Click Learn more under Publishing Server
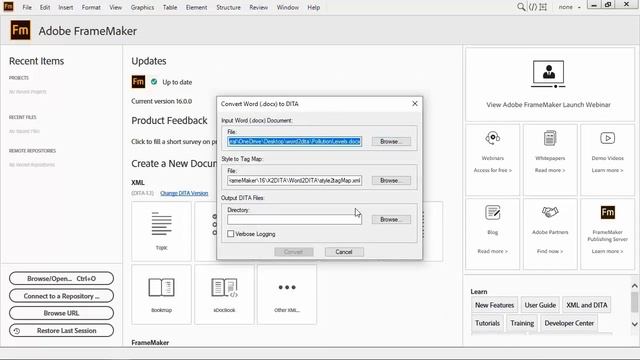The width and height of the screenshot is (640, 360). [x=607, y=251]
